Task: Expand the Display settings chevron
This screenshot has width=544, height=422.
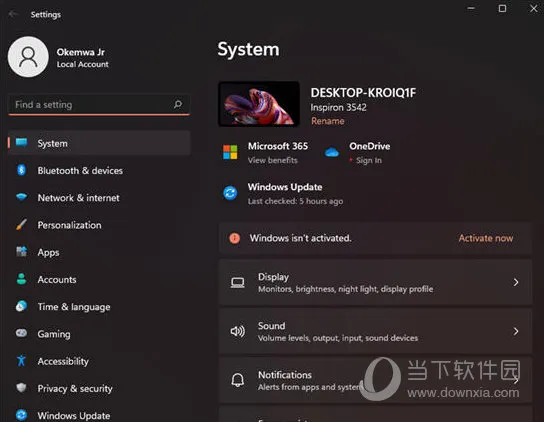Action: pos(516,282)
